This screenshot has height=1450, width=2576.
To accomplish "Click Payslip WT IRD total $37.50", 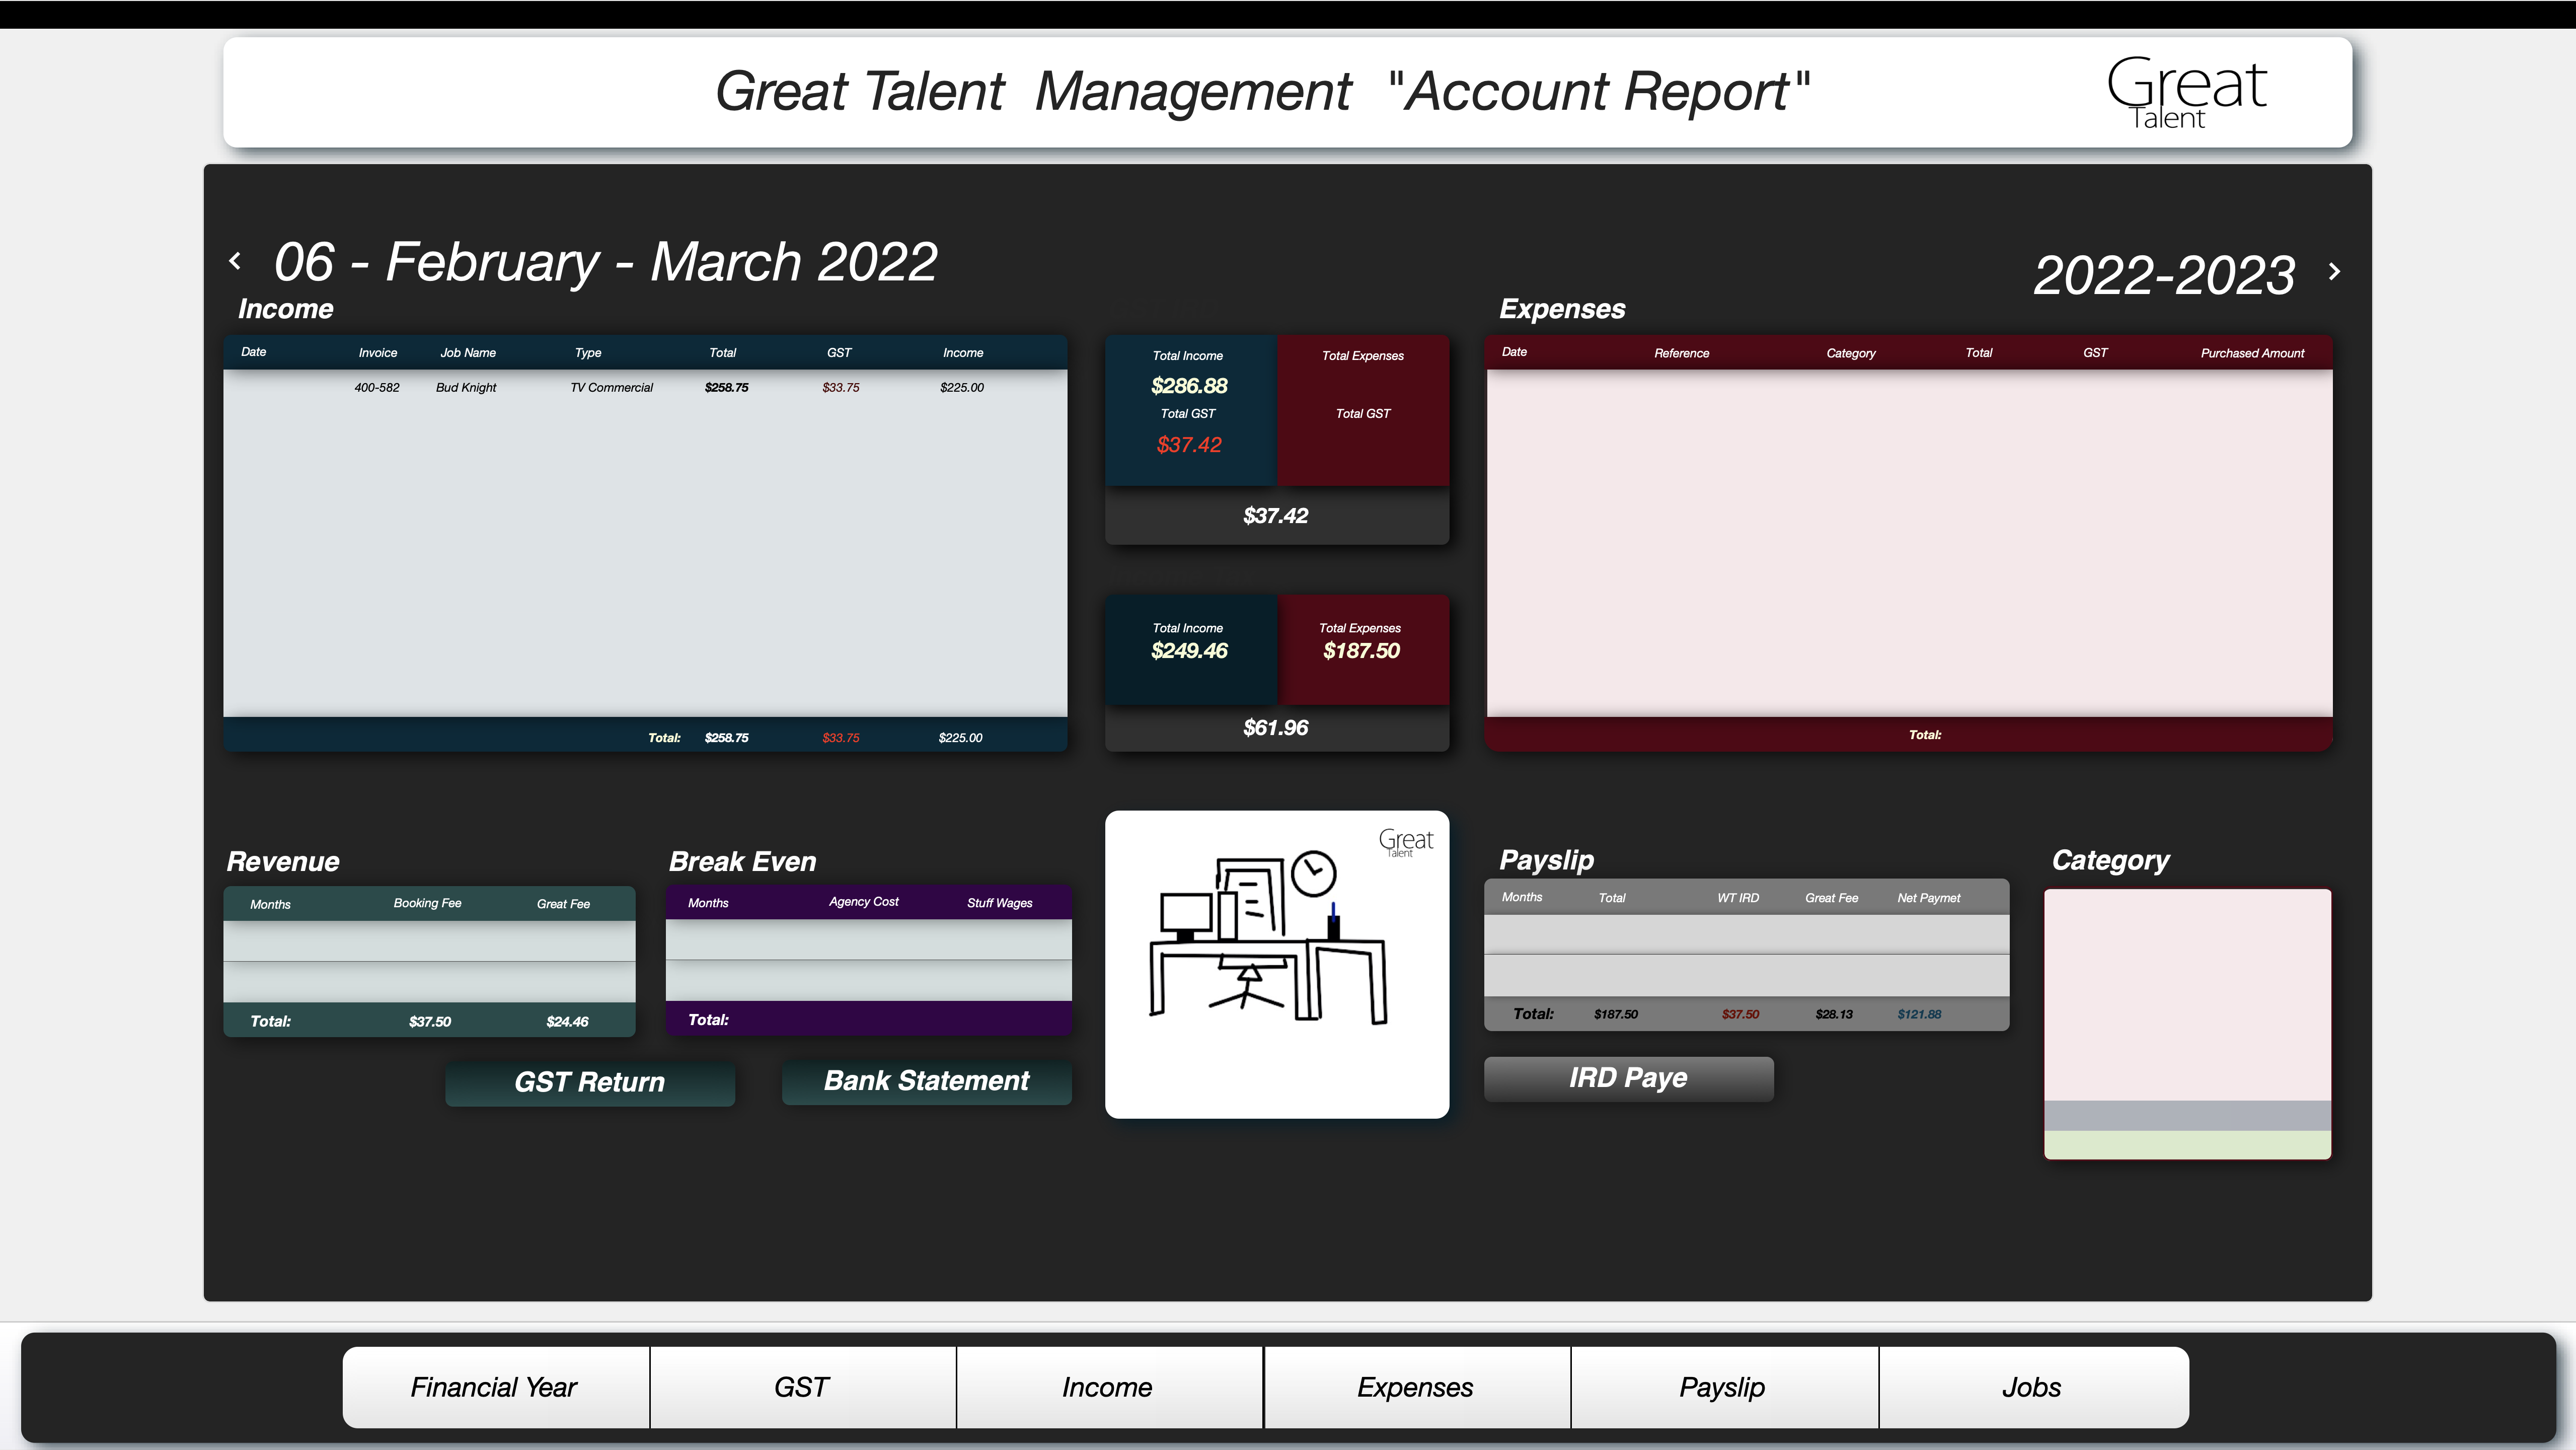I will coord(1740,1014).
